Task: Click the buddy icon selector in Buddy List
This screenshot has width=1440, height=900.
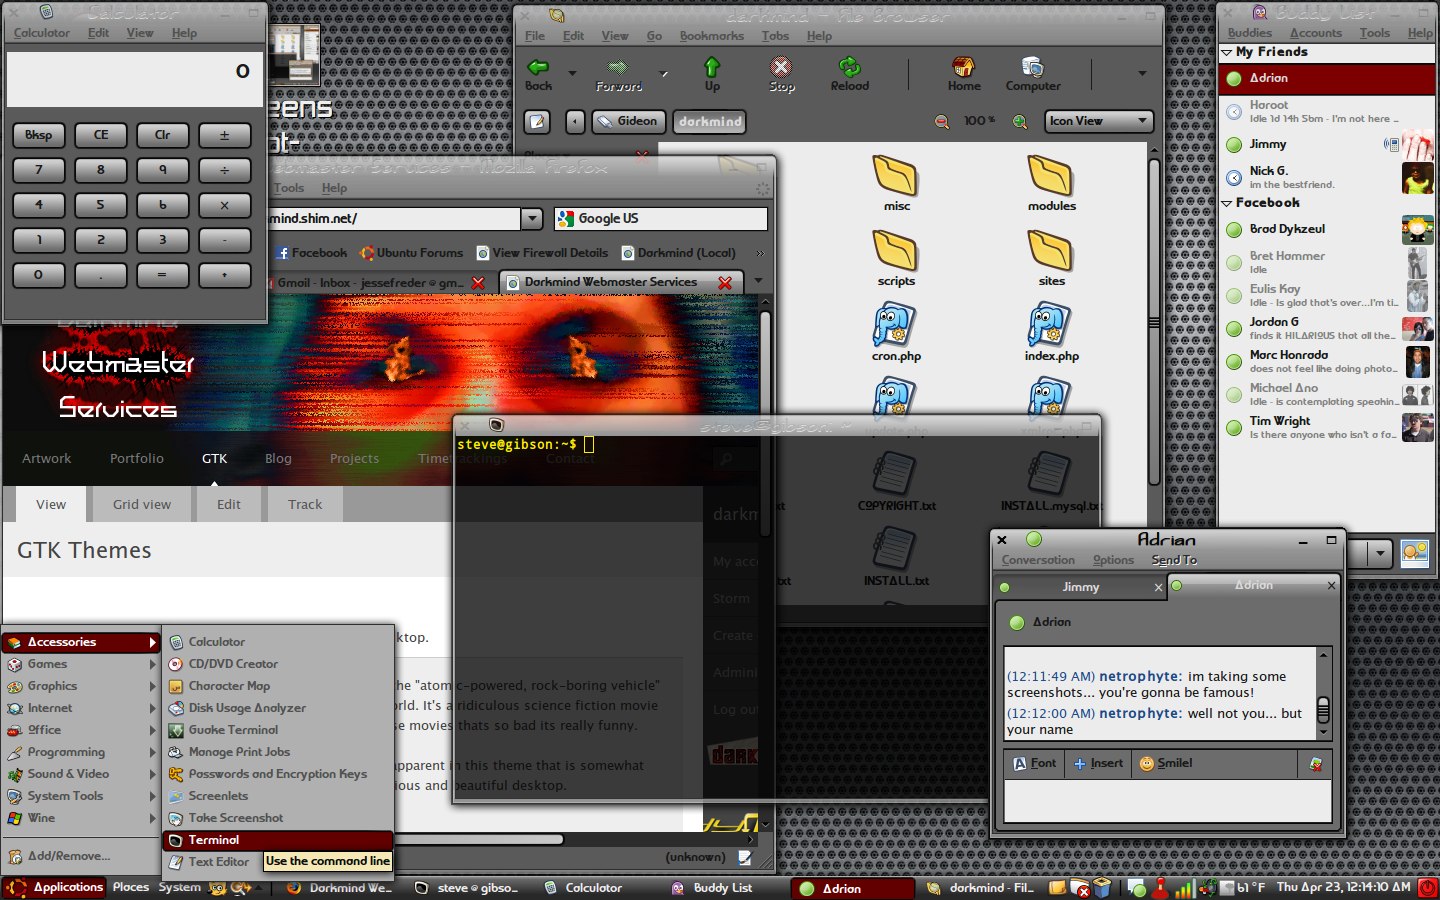Action: [1415, 553]
